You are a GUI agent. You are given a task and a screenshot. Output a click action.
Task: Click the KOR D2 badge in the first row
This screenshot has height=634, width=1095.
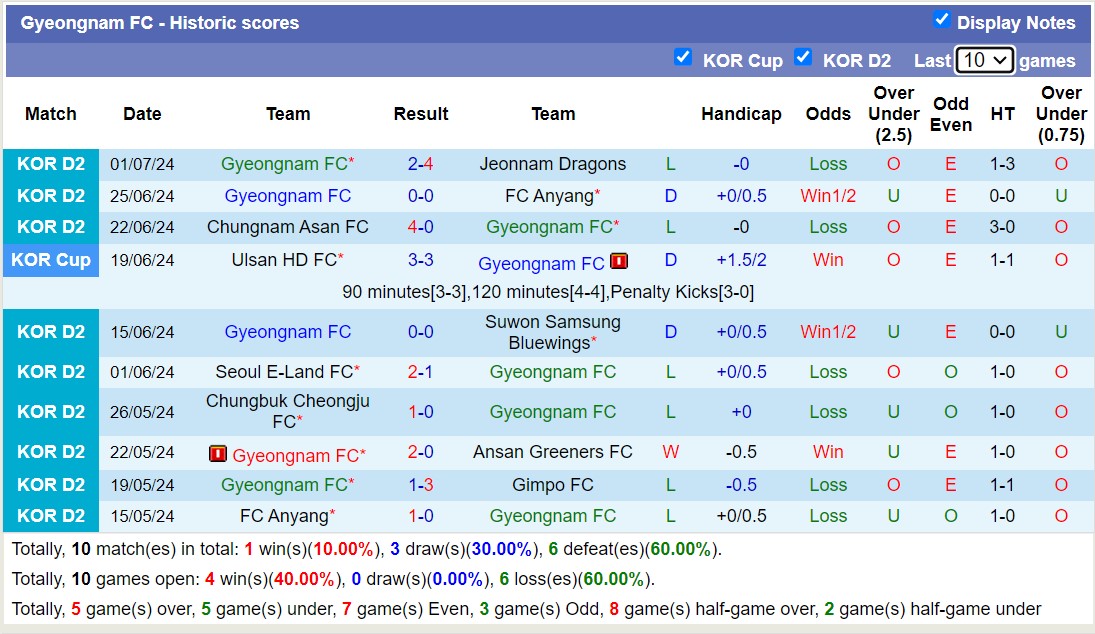pyautogui.click(x=51, y=164)
